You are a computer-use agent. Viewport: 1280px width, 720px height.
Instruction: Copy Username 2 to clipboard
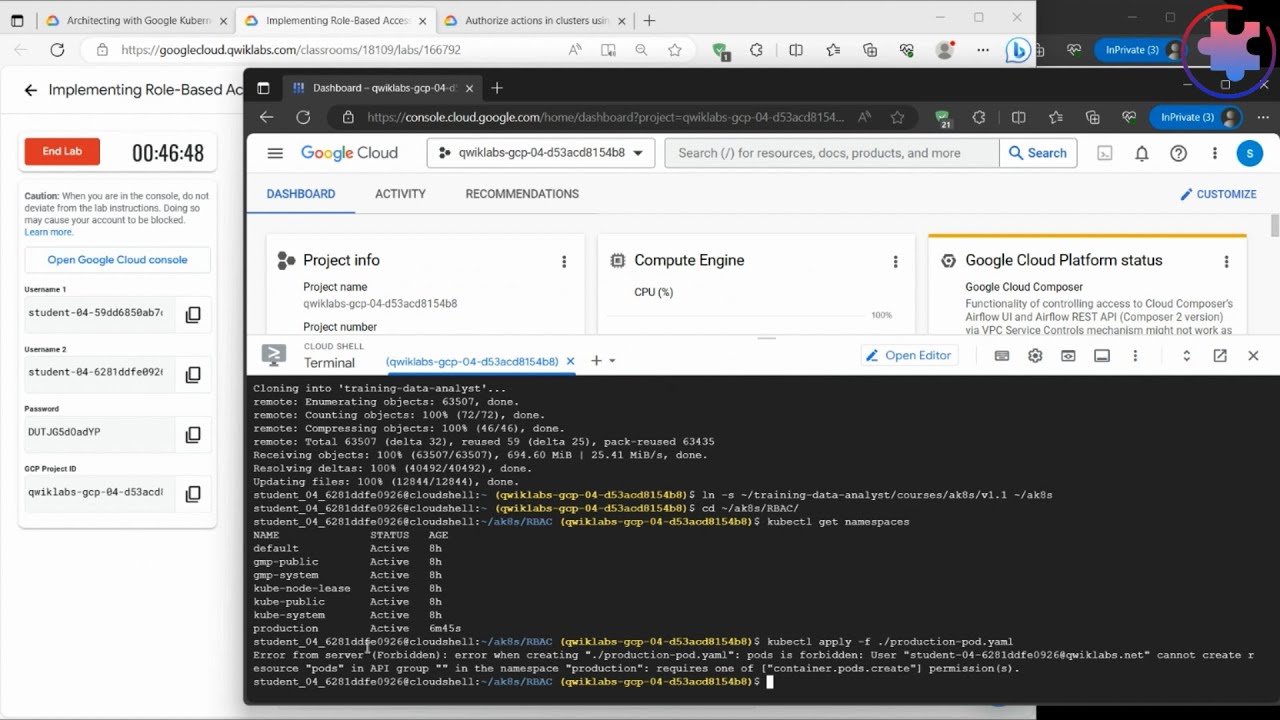[x=193, y=374]
